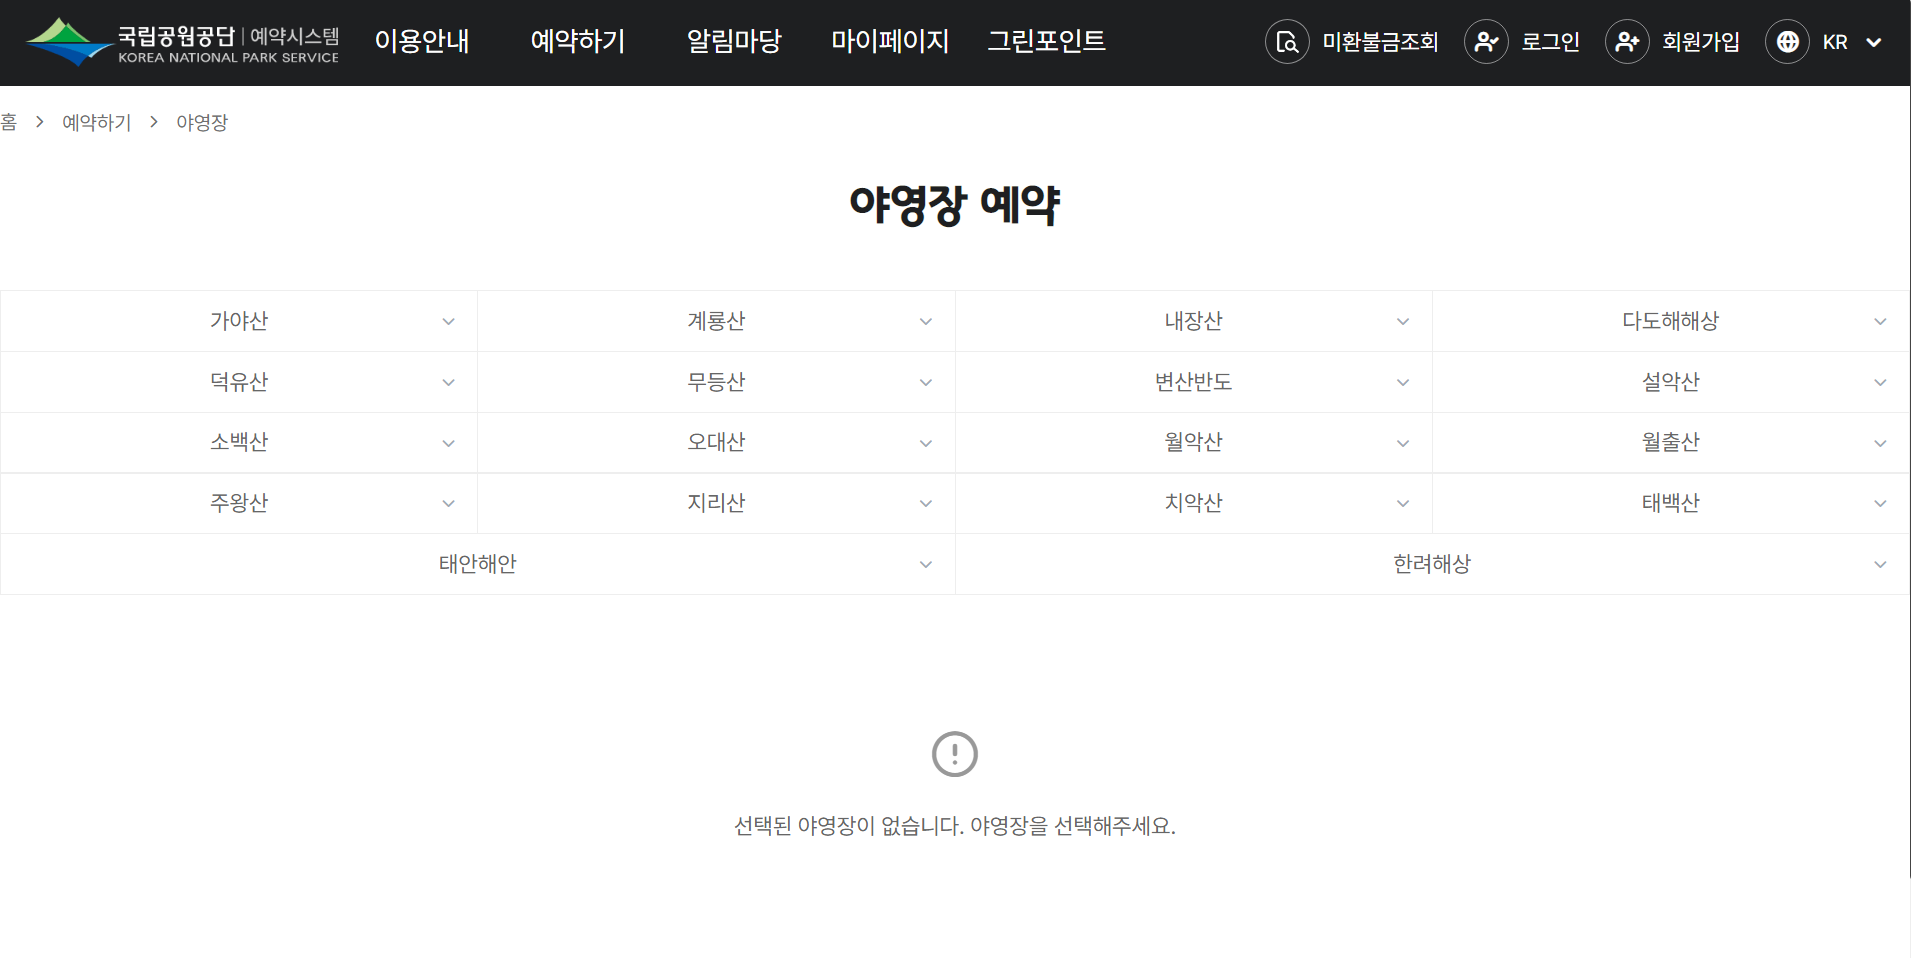The image size is (1911, 958).
Task: Expand the 계룡산 campground list
Action: [x=716, y=321]
